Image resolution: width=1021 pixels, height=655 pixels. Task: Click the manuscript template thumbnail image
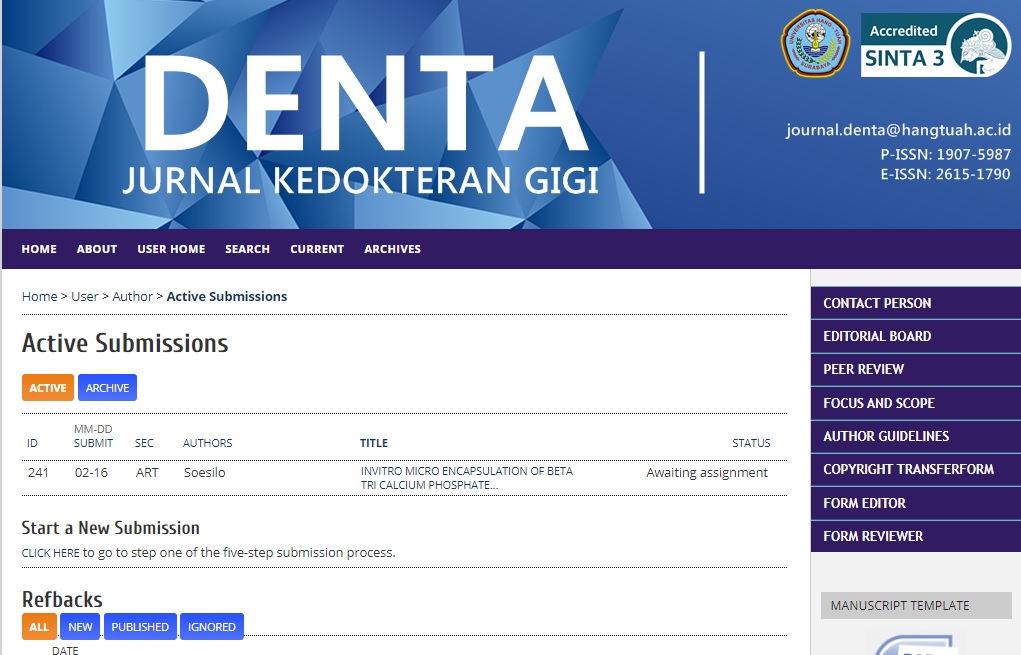click(x=914, y=643)
